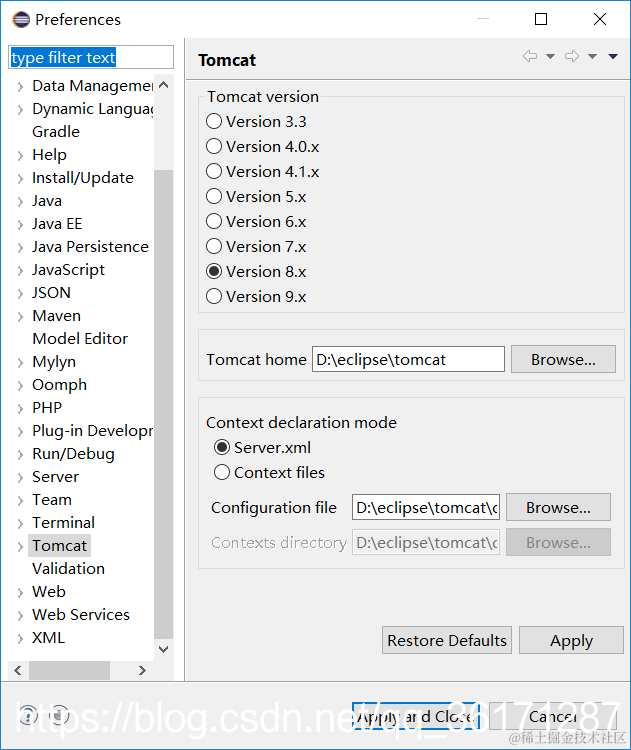
Task: Close the Preferences dialog window
Action: (599, 19)
